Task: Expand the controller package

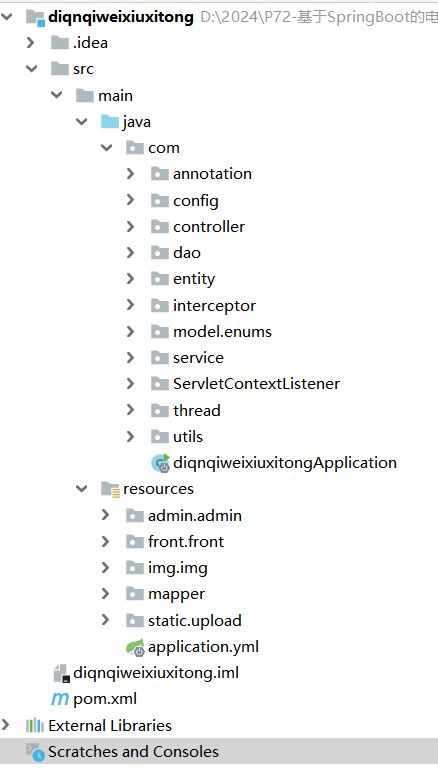Action: (x=130, y=227)
